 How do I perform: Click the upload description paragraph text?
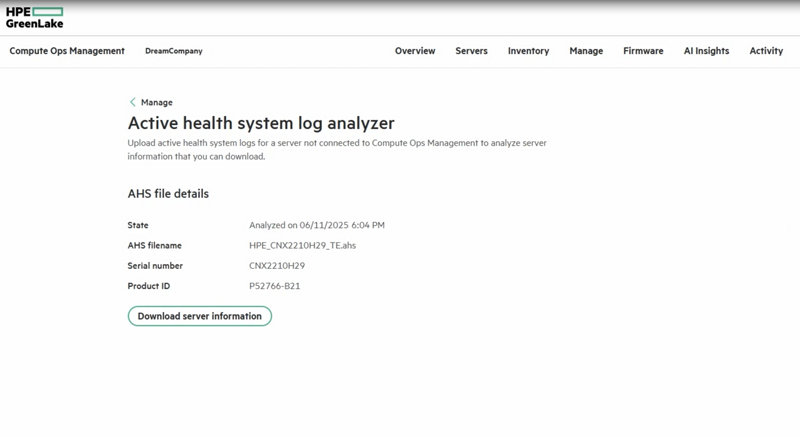tap(337, 150)
